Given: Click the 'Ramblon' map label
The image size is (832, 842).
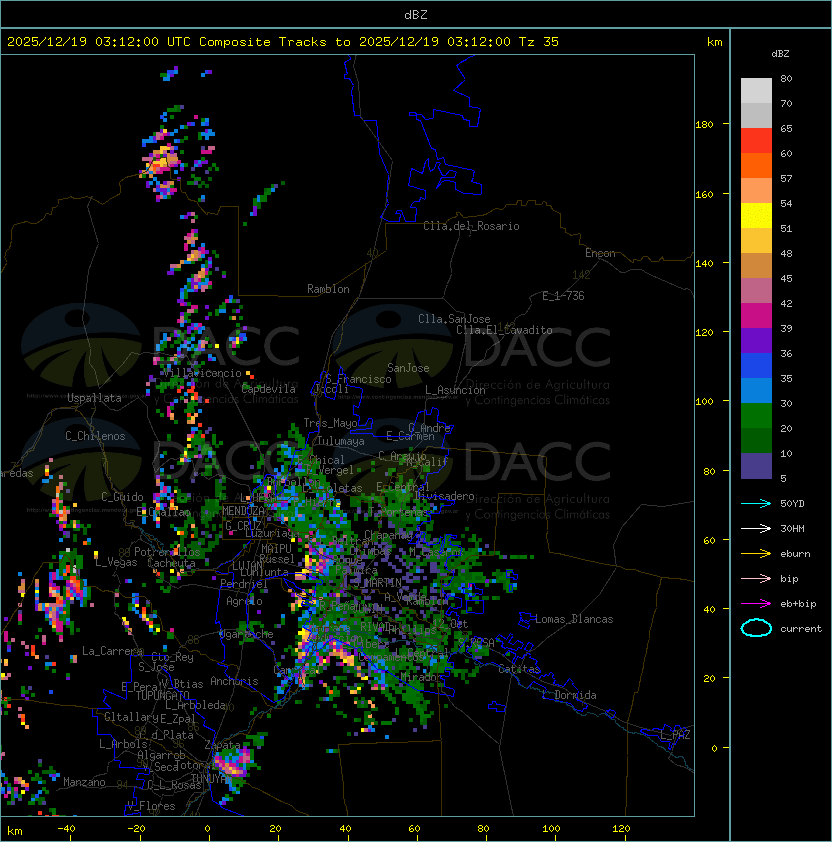Looking at the screenshot, I should (x=328, y=289).
